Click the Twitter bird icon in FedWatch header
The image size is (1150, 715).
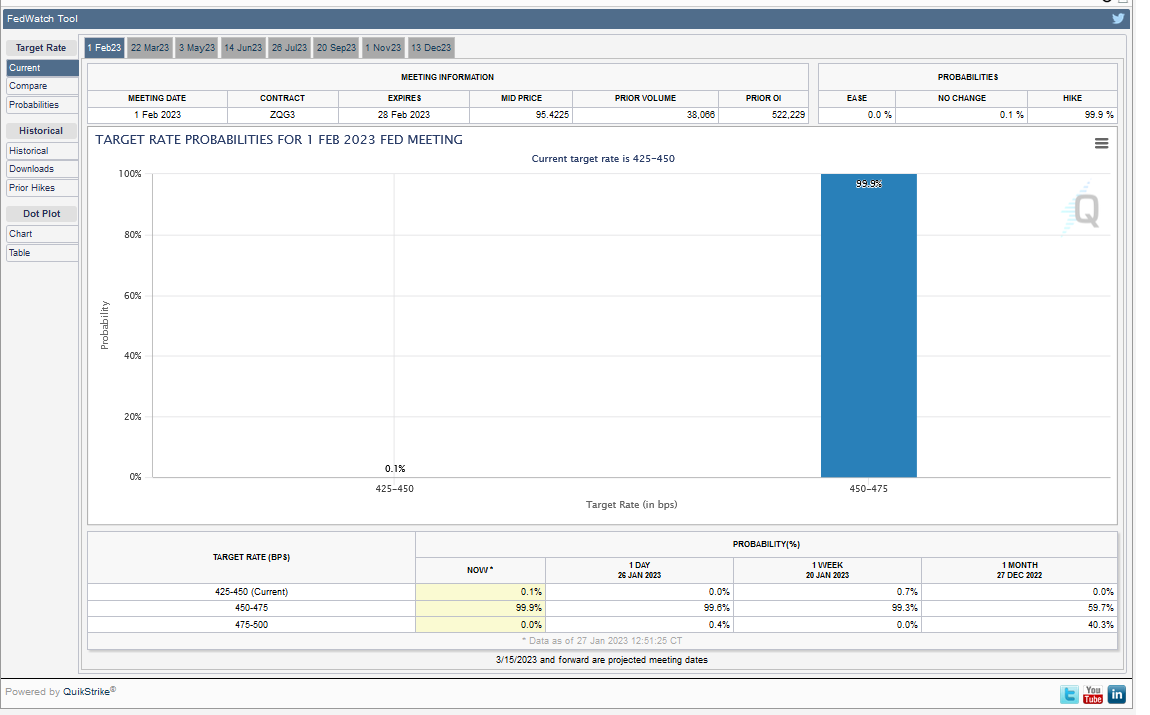(x=1118, y=18)
